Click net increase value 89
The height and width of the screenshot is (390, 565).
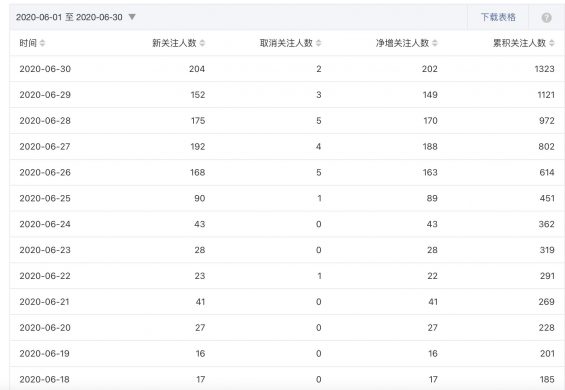point(432,198)
